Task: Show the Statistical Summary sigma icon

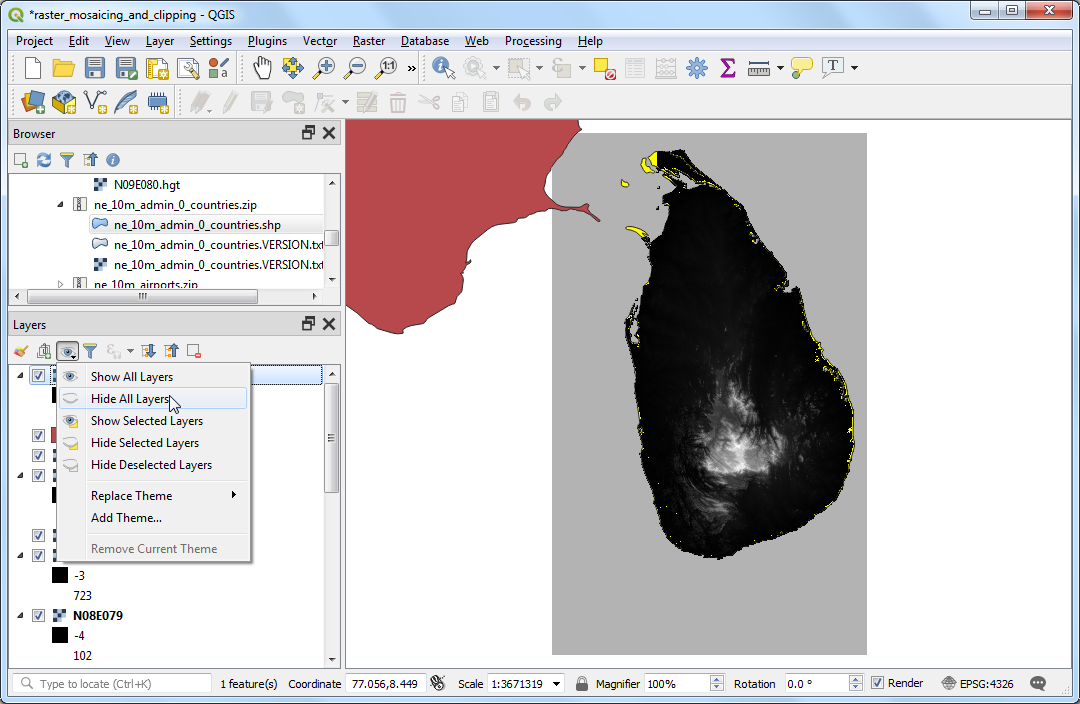Action: [x=727, y=68]
